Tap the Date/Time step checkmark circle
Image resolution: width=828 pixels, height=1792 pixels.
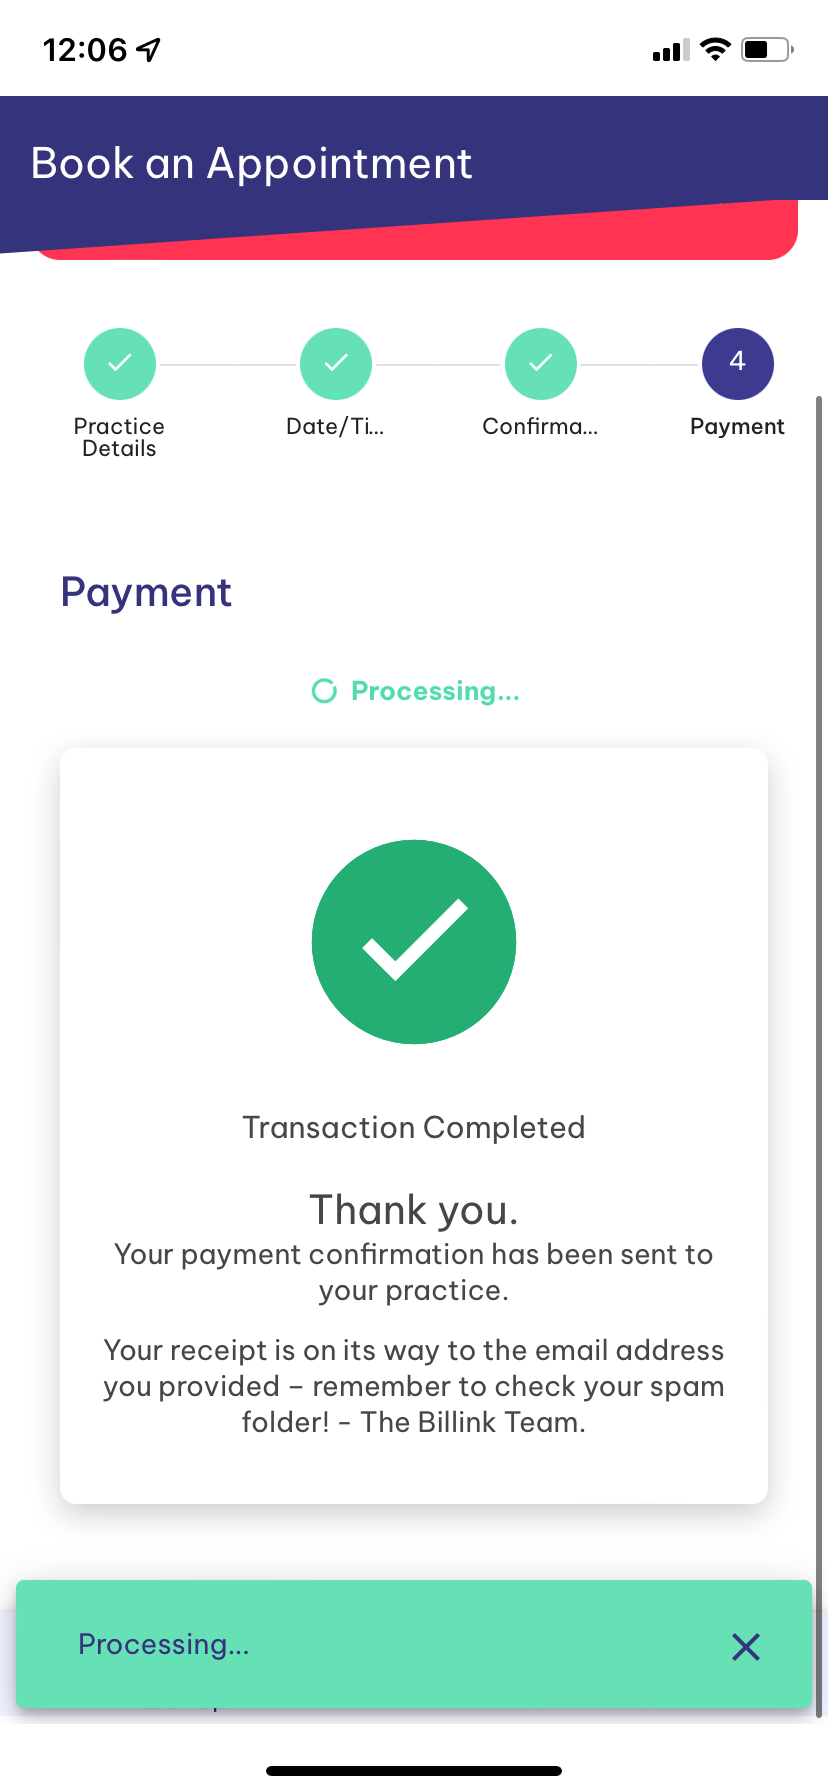pyautogui.click(x=336, y=364)
